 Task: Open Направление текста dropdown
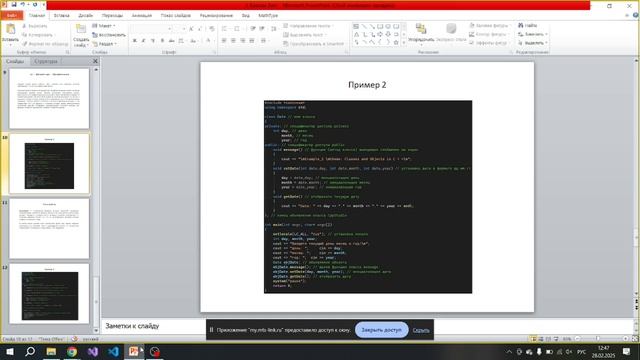tap(308, 26)
